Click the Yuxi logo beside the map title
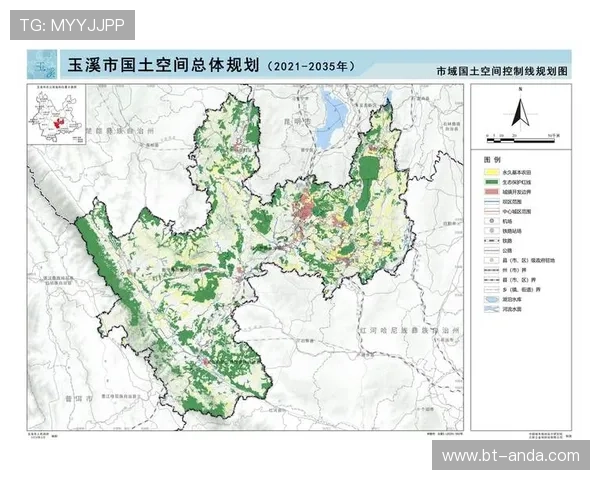Image resolution: width=600 pixels, height=480 pixels. pyautogui.click(x=42, y=67)
